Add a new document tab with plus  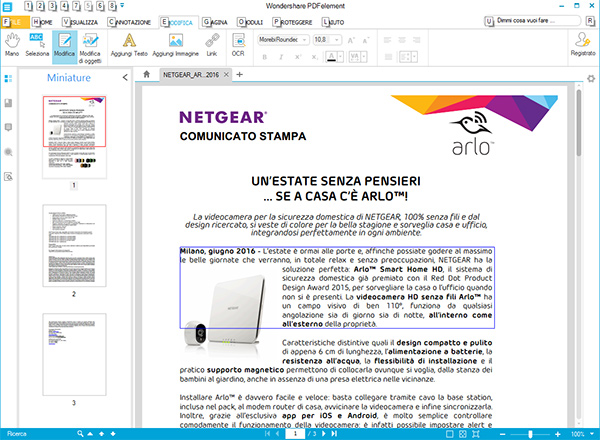(x=240, y=74)
